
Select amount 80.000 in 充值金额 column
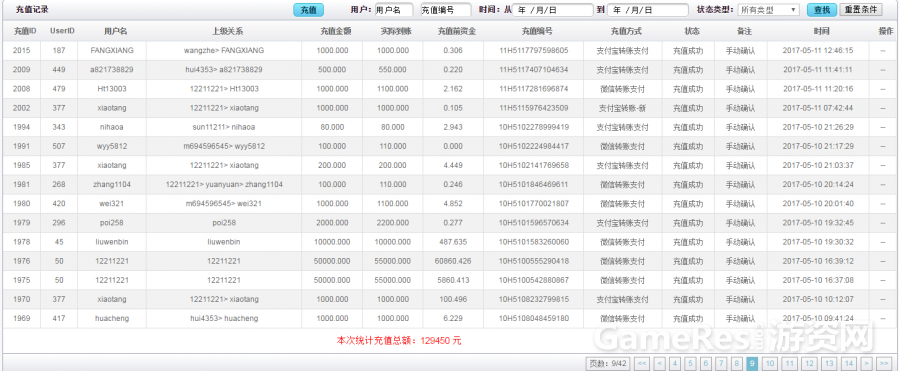(x=332, y=127)
